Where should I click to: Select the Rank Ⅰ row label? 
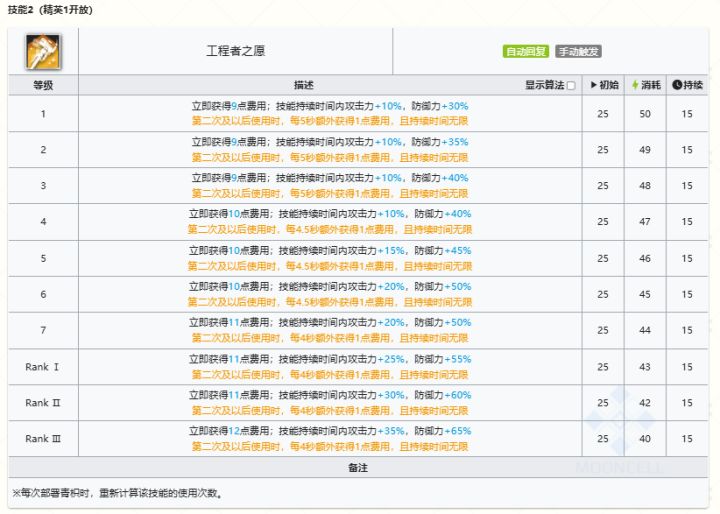point(43,367)
